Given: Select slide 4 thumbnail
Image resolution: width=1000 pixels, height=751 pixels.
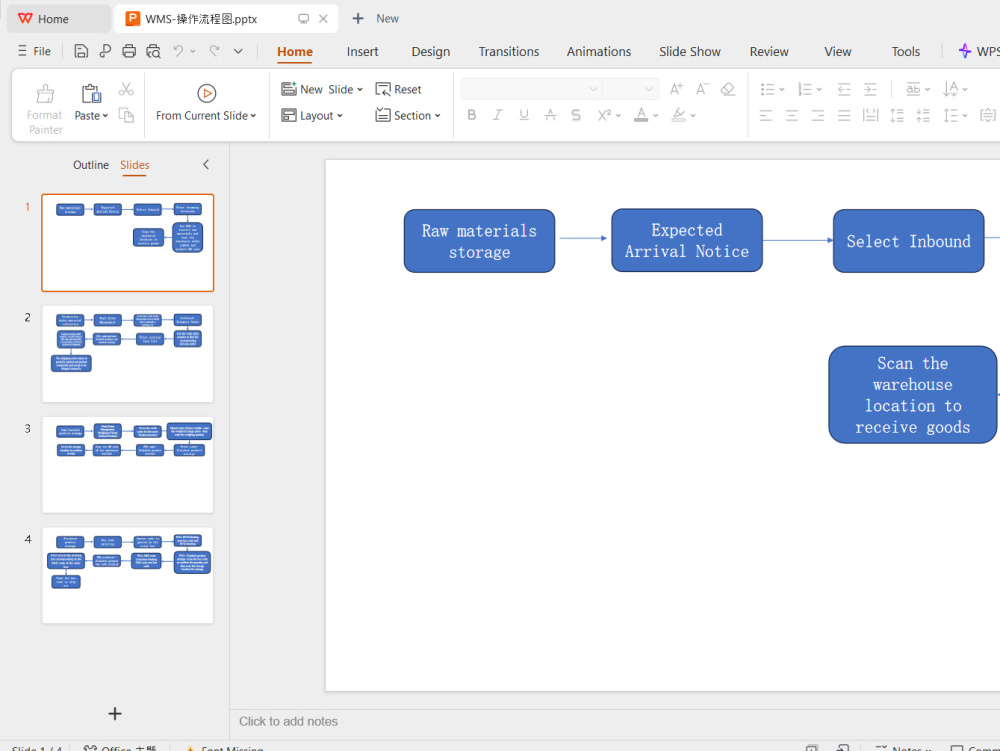Looking at the screenshot, I should 128,576.
